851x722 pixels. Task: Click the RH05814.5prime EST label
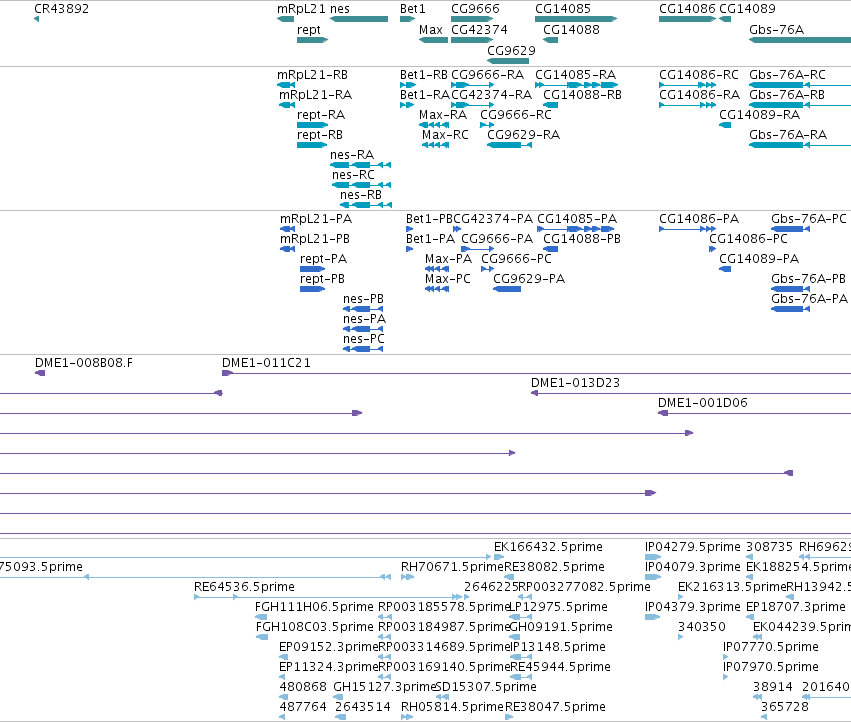click(453, 707)
